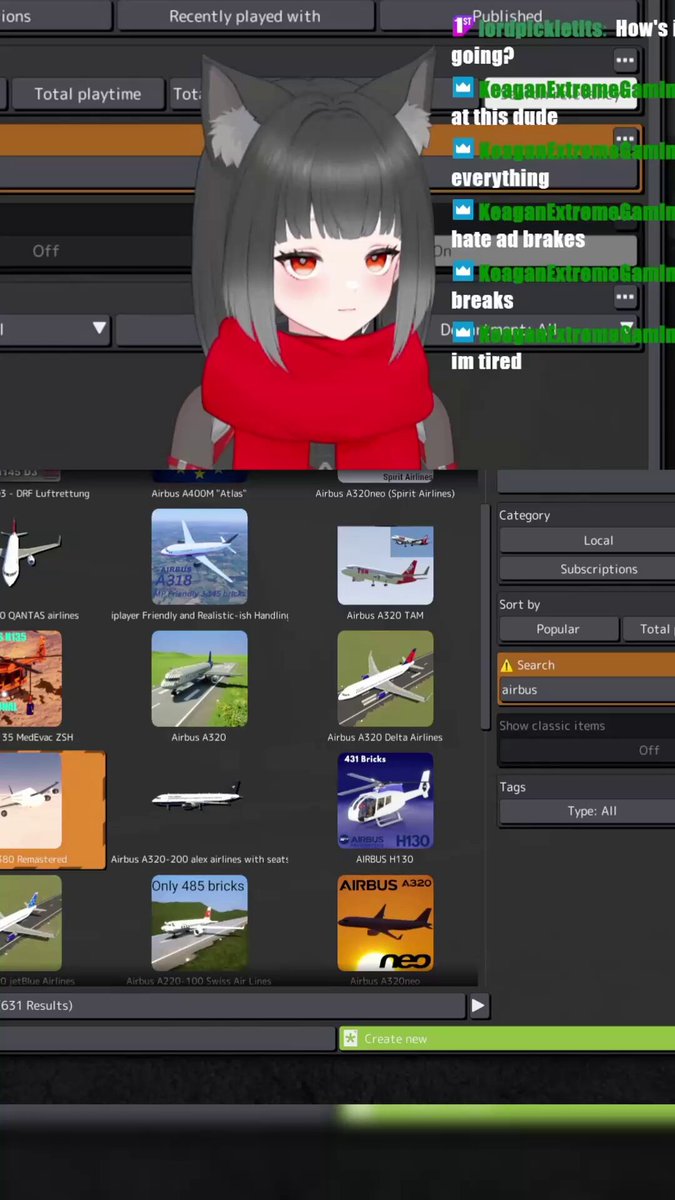
Task: Click the Create new star icon
Action: coord(350,1039)
